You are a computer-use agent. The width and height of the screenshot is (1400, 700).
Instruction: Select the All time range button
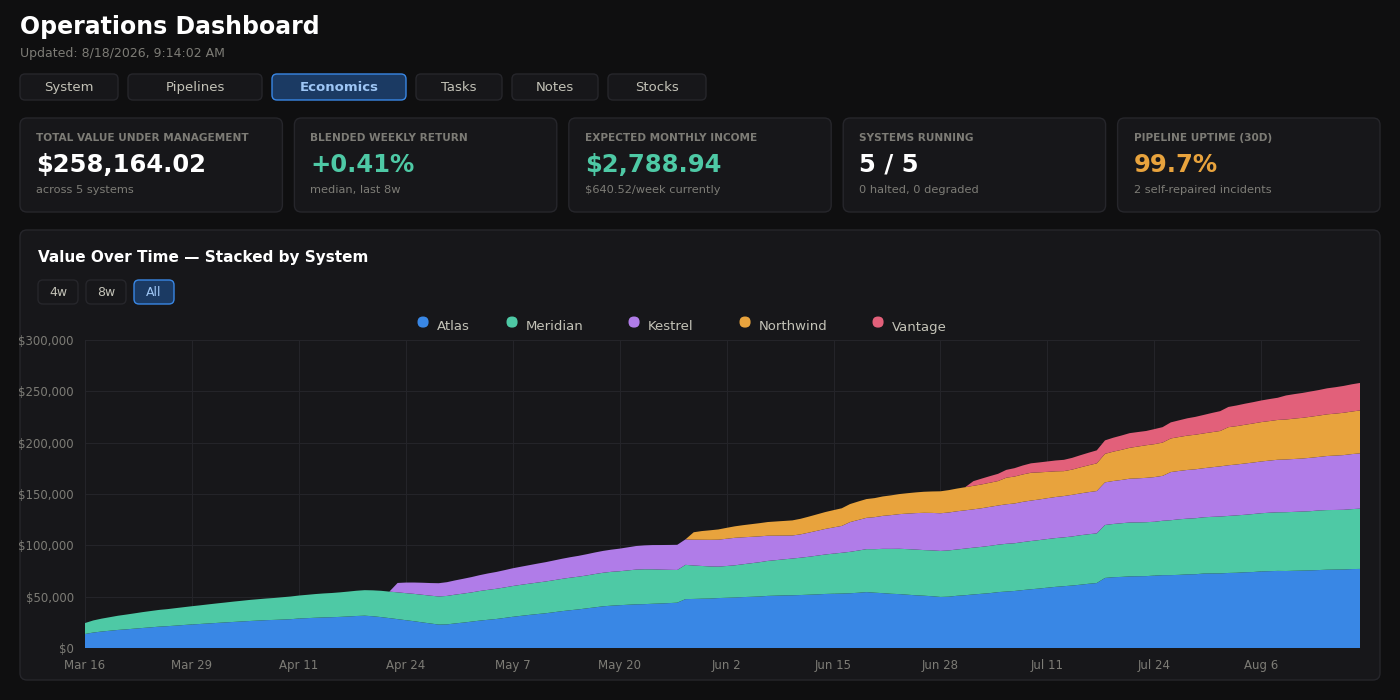click(x=154, y=292)
